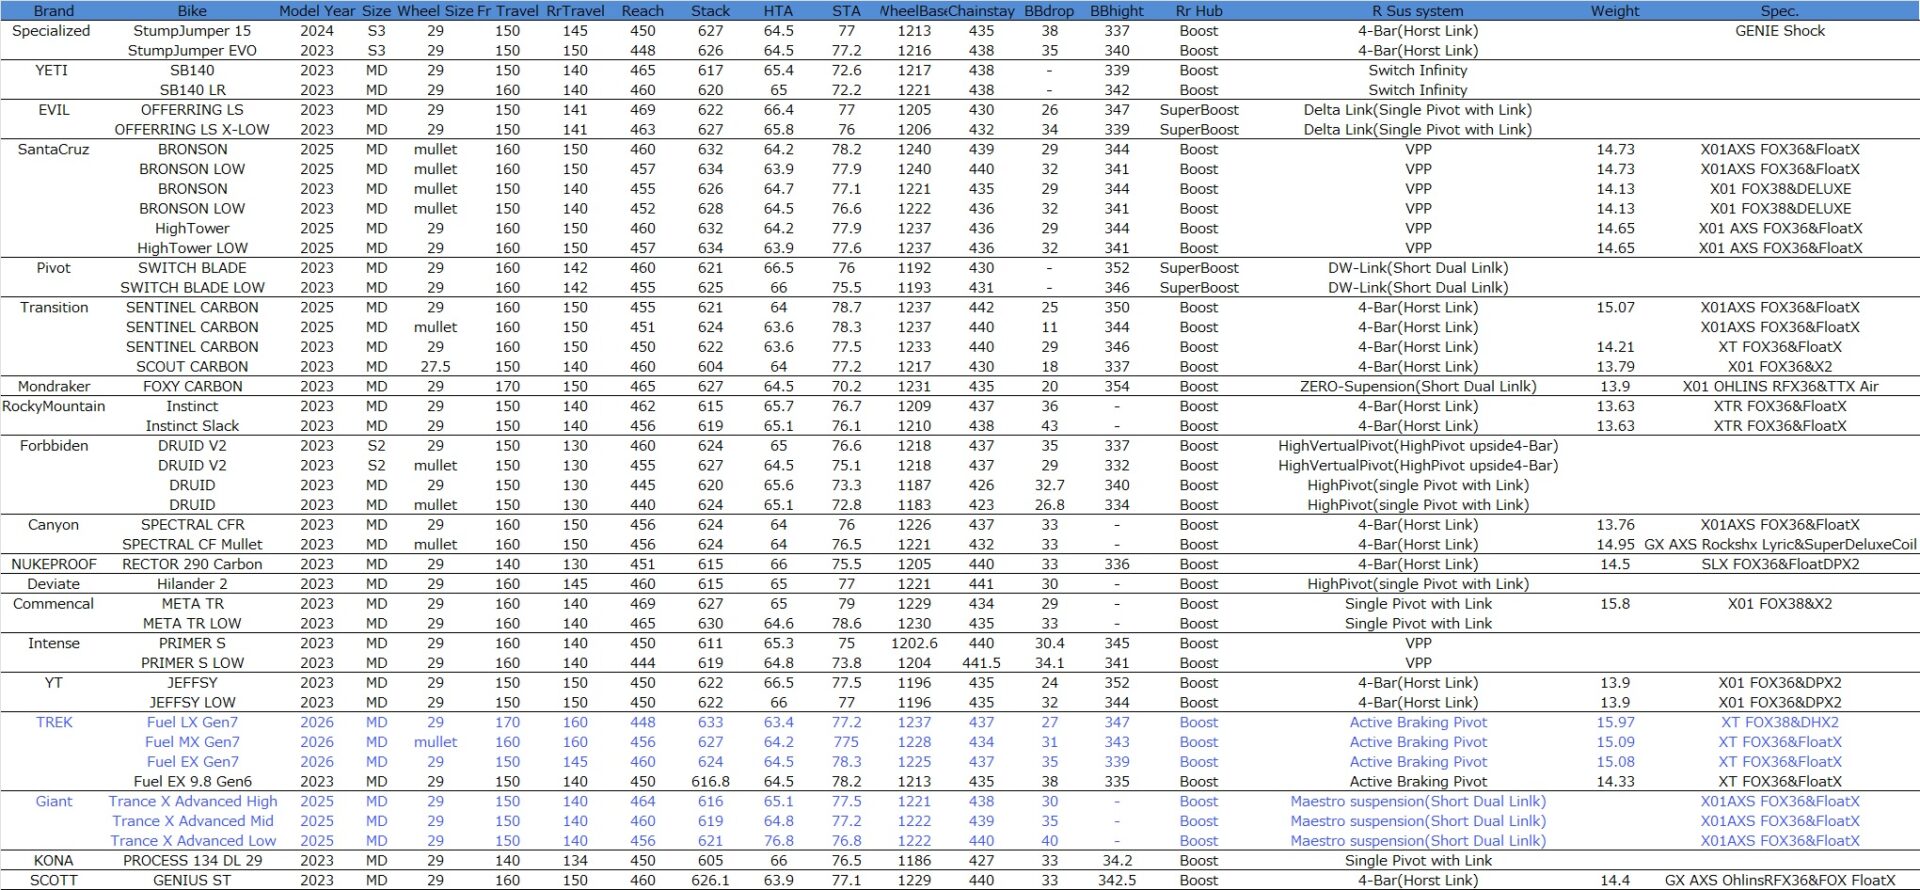Click the 'META TR LOW' cell
Image resolution: width=1920 pixels, height=890 pixels.
192,624
